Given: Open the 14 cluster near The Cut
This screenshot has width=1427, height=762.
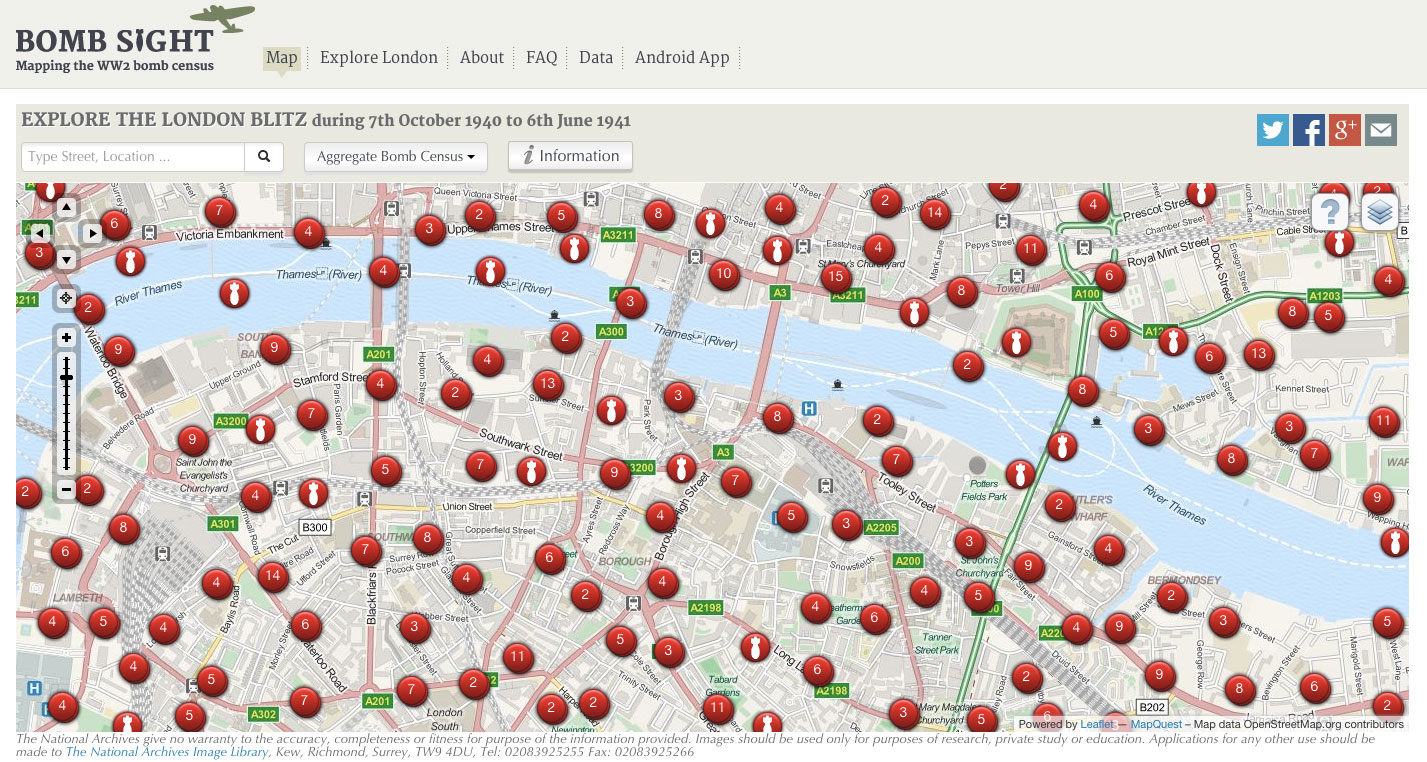Looking at the screenshot, I should tap(272, 575).
